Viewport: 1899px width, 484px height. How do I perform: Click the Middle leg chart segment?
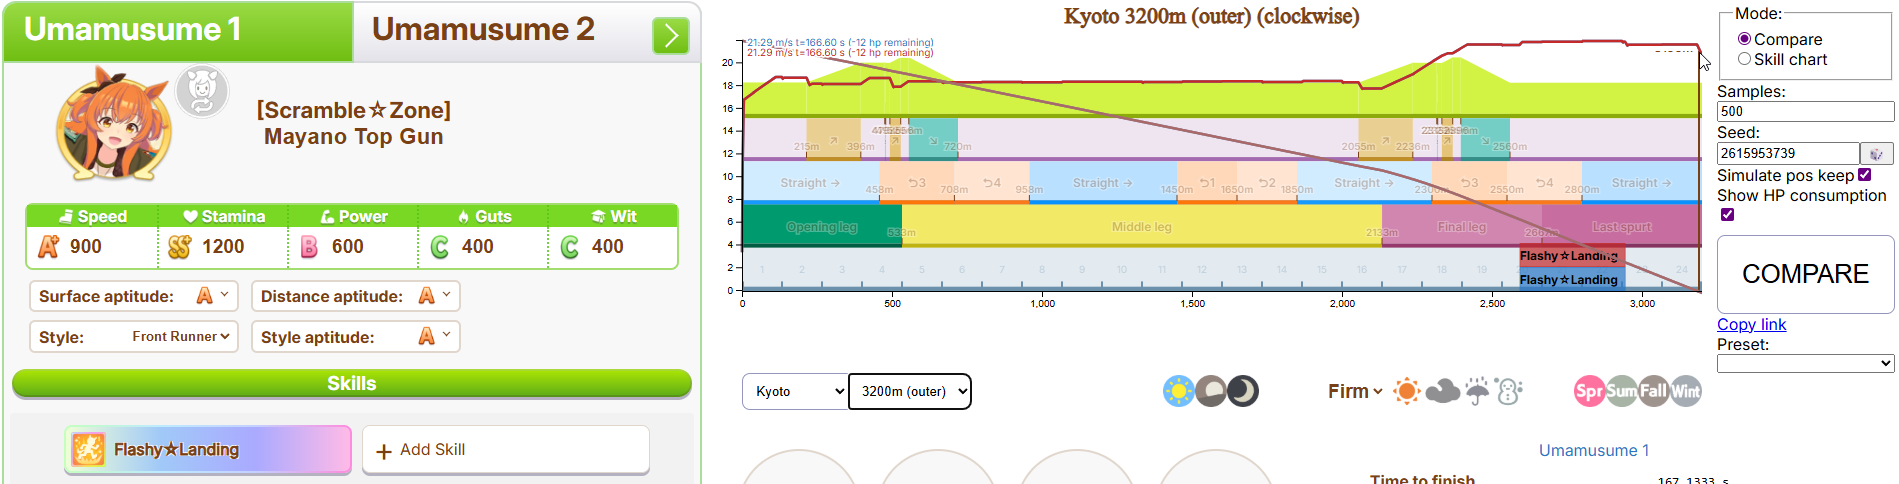(1142, 226)
